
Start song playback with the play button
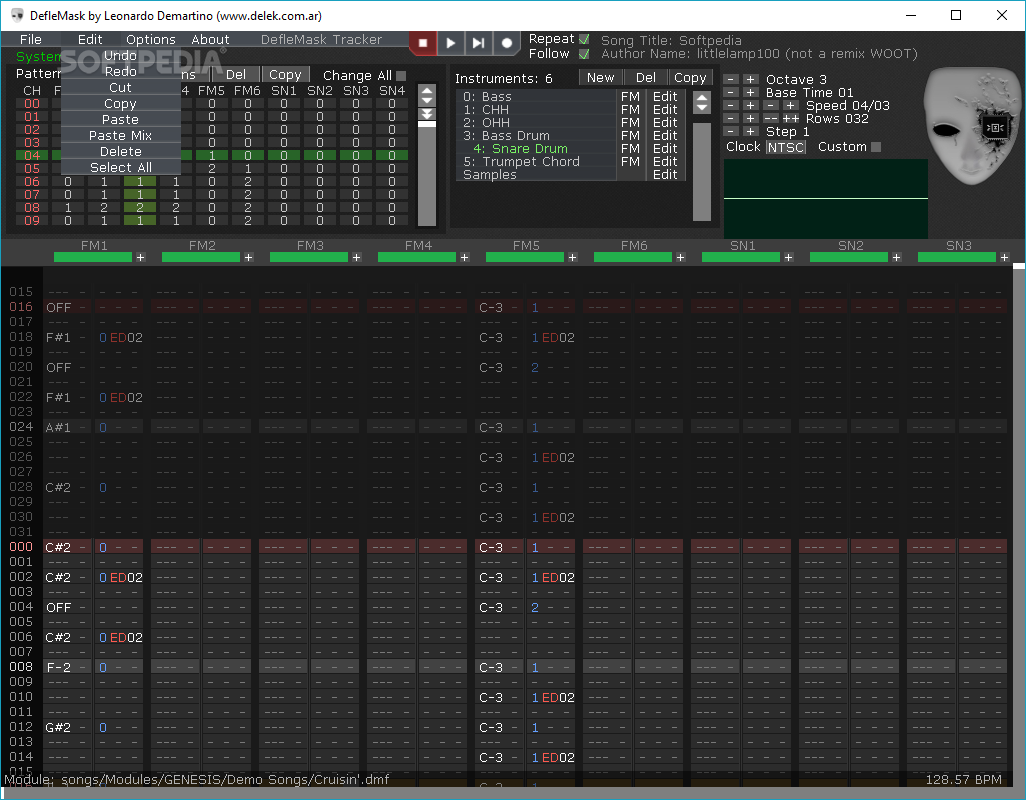coord(450,43)
